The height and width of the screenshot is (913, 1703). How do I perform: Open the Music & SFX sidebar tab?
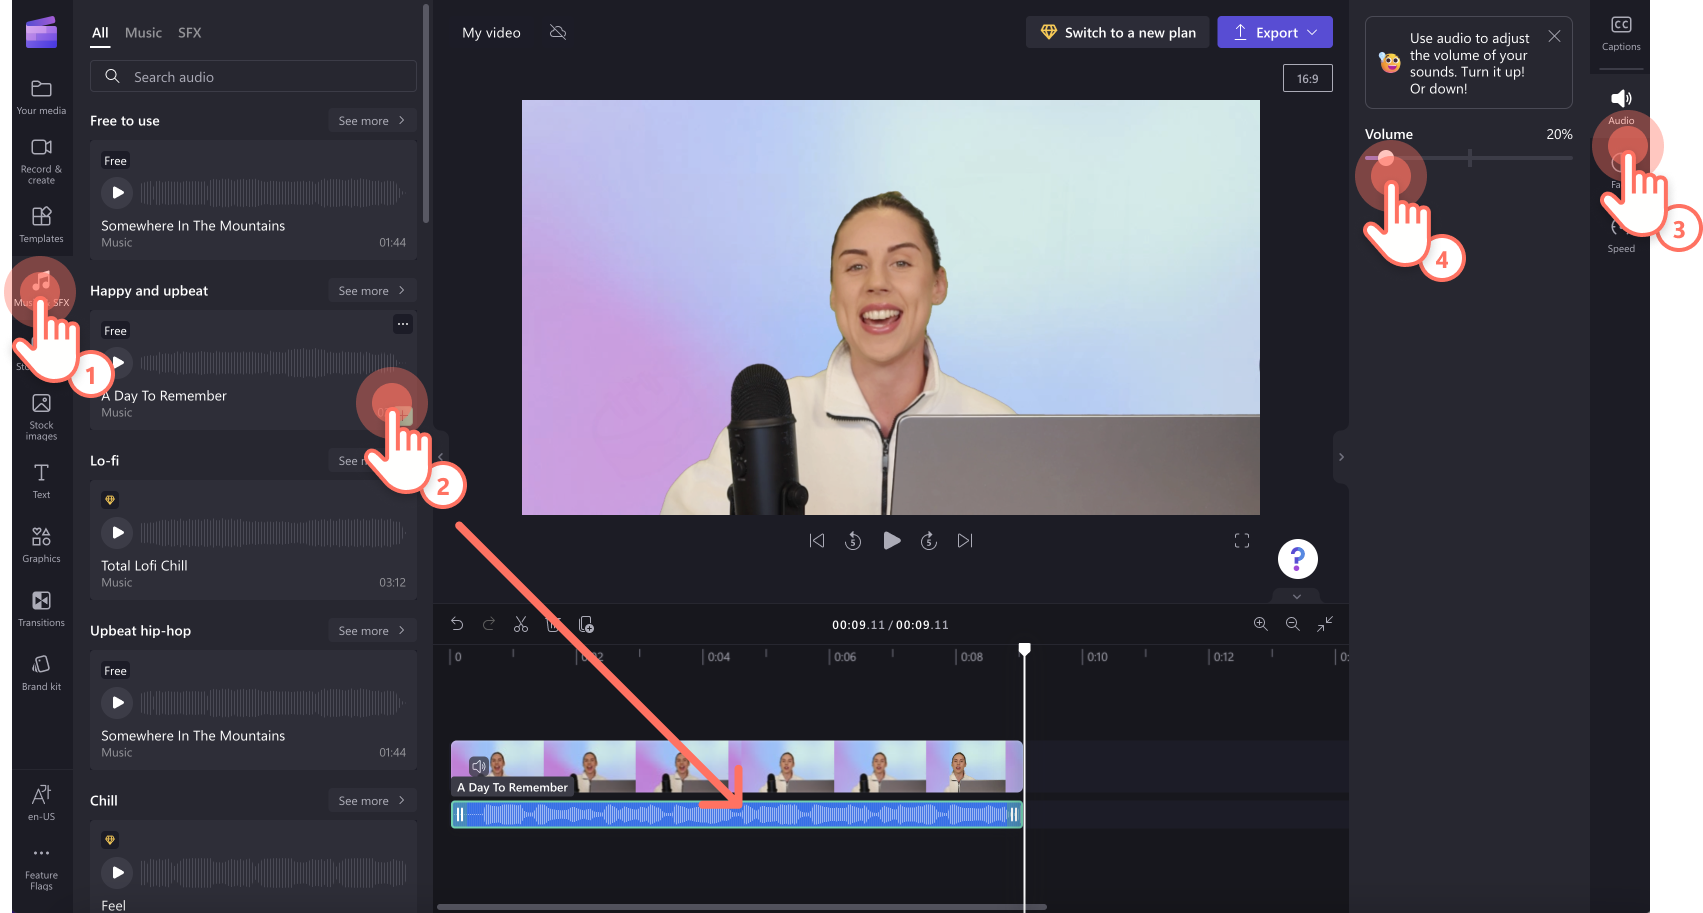point(41,289)
